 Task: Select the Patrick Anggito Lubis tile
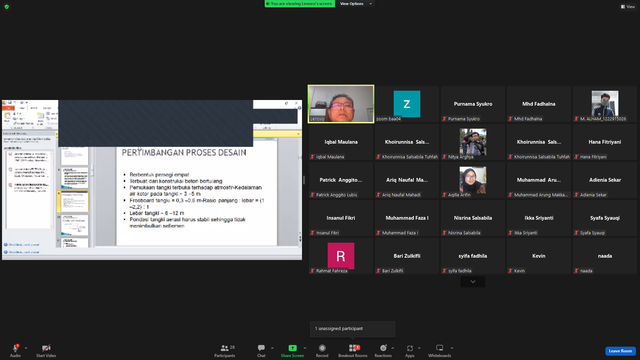341,180
